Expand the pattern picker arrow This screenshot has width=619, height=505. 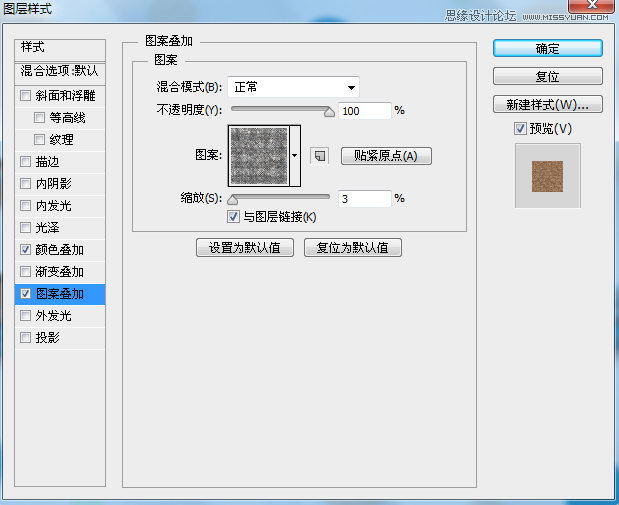[x=295, y=156]
